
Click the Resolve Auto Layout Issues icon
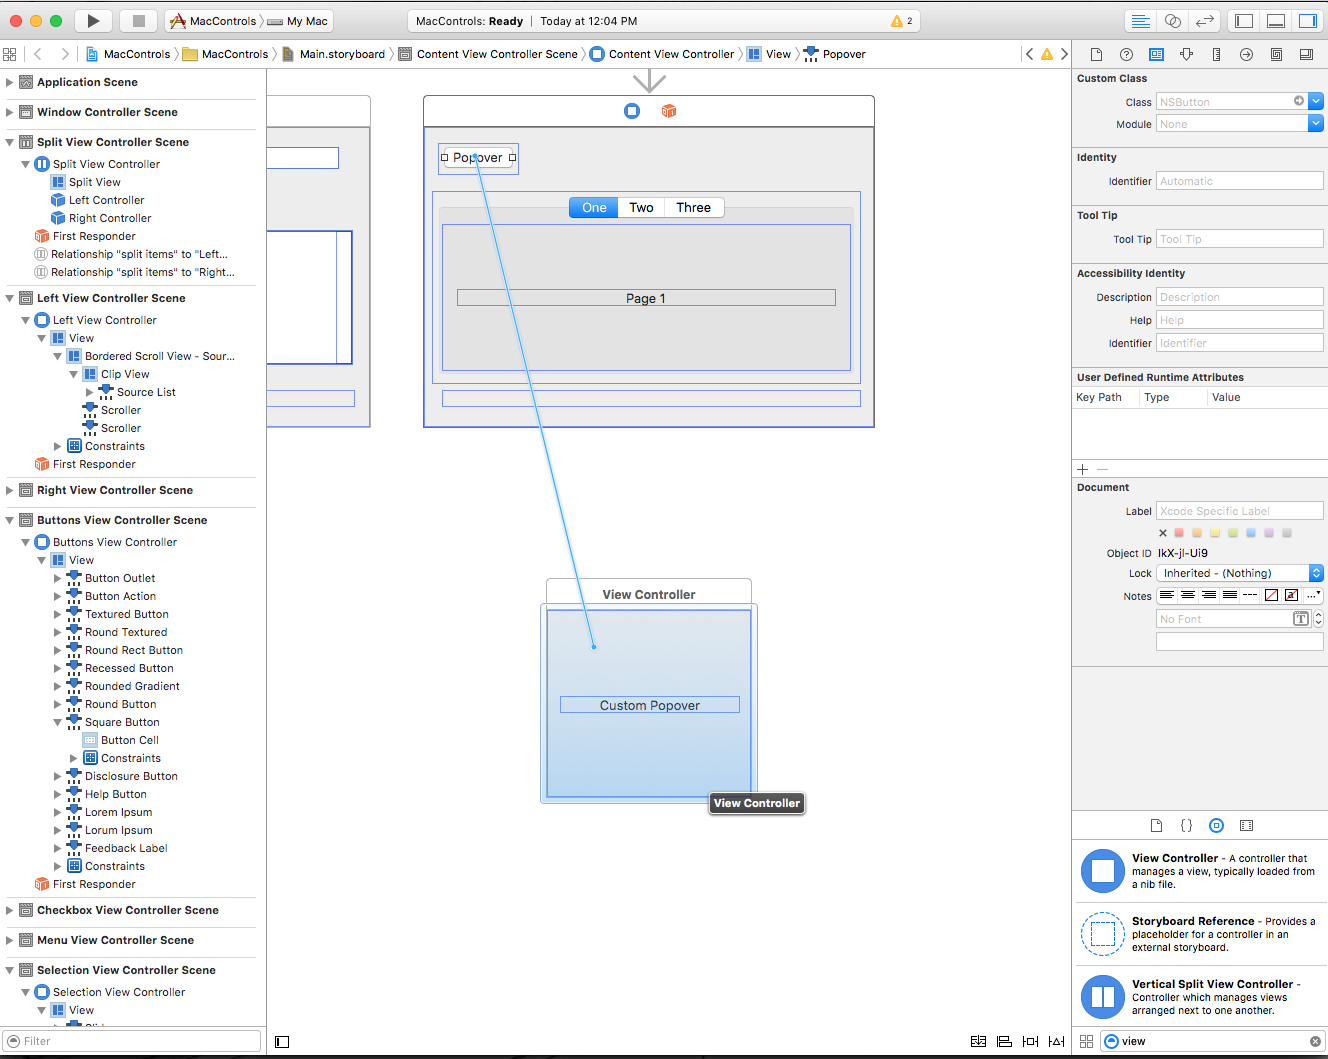point(1056,1041)
